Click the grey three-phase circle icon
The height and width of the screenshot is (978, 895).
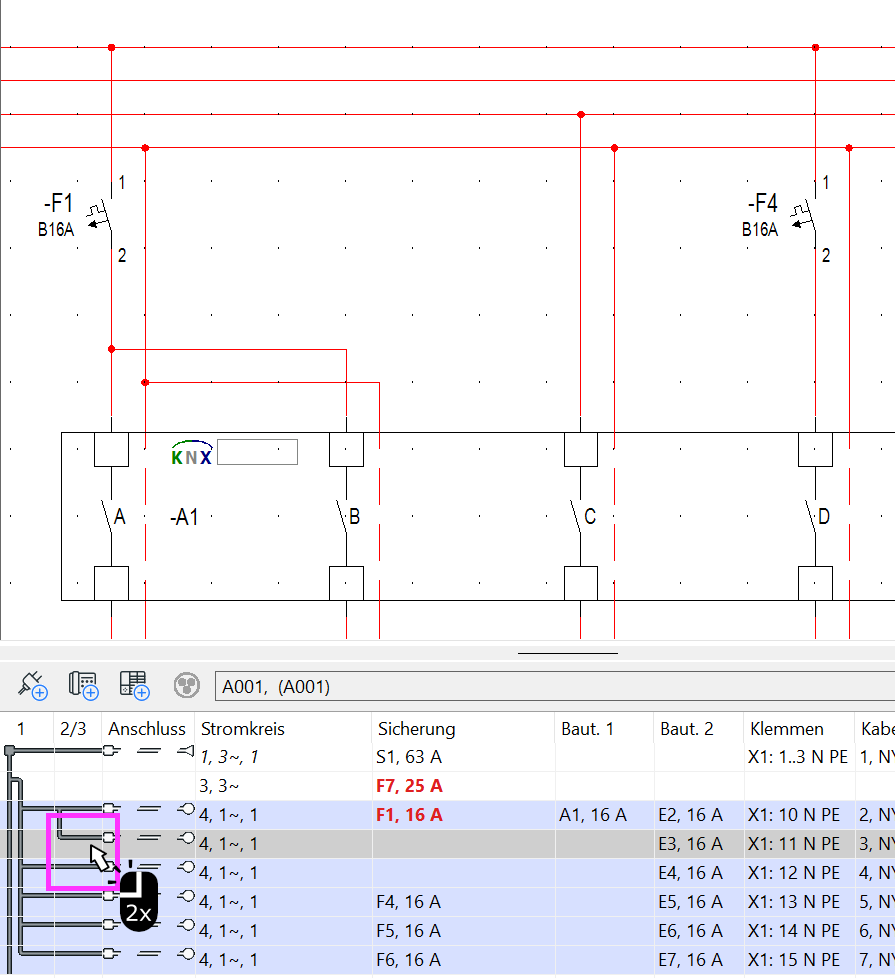[186, 685]
